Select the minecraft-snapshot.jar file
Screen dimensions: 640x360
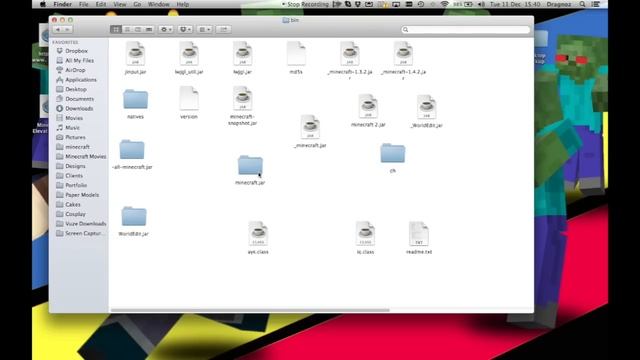pos(242,98)
